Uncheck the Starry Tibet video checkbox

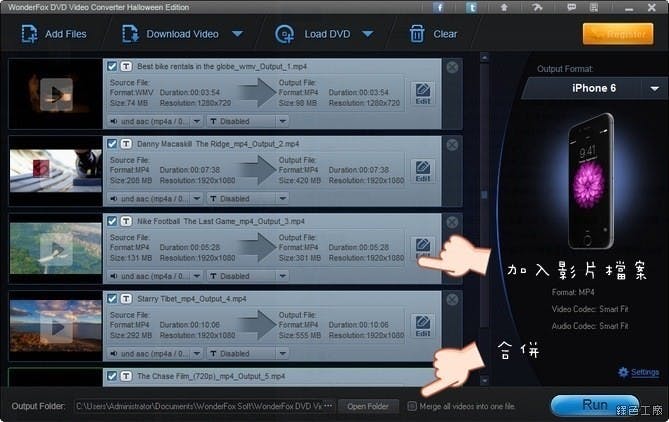coord(112,299)
